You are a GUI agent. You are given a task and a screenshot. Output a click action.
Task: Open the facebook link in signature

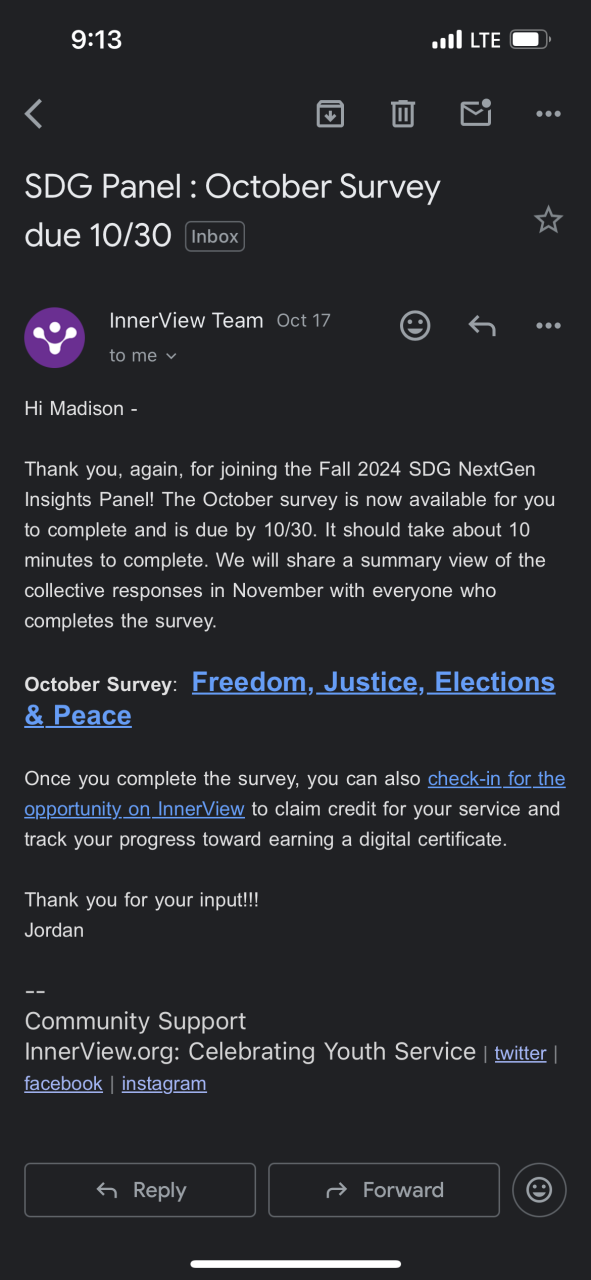63,1083
